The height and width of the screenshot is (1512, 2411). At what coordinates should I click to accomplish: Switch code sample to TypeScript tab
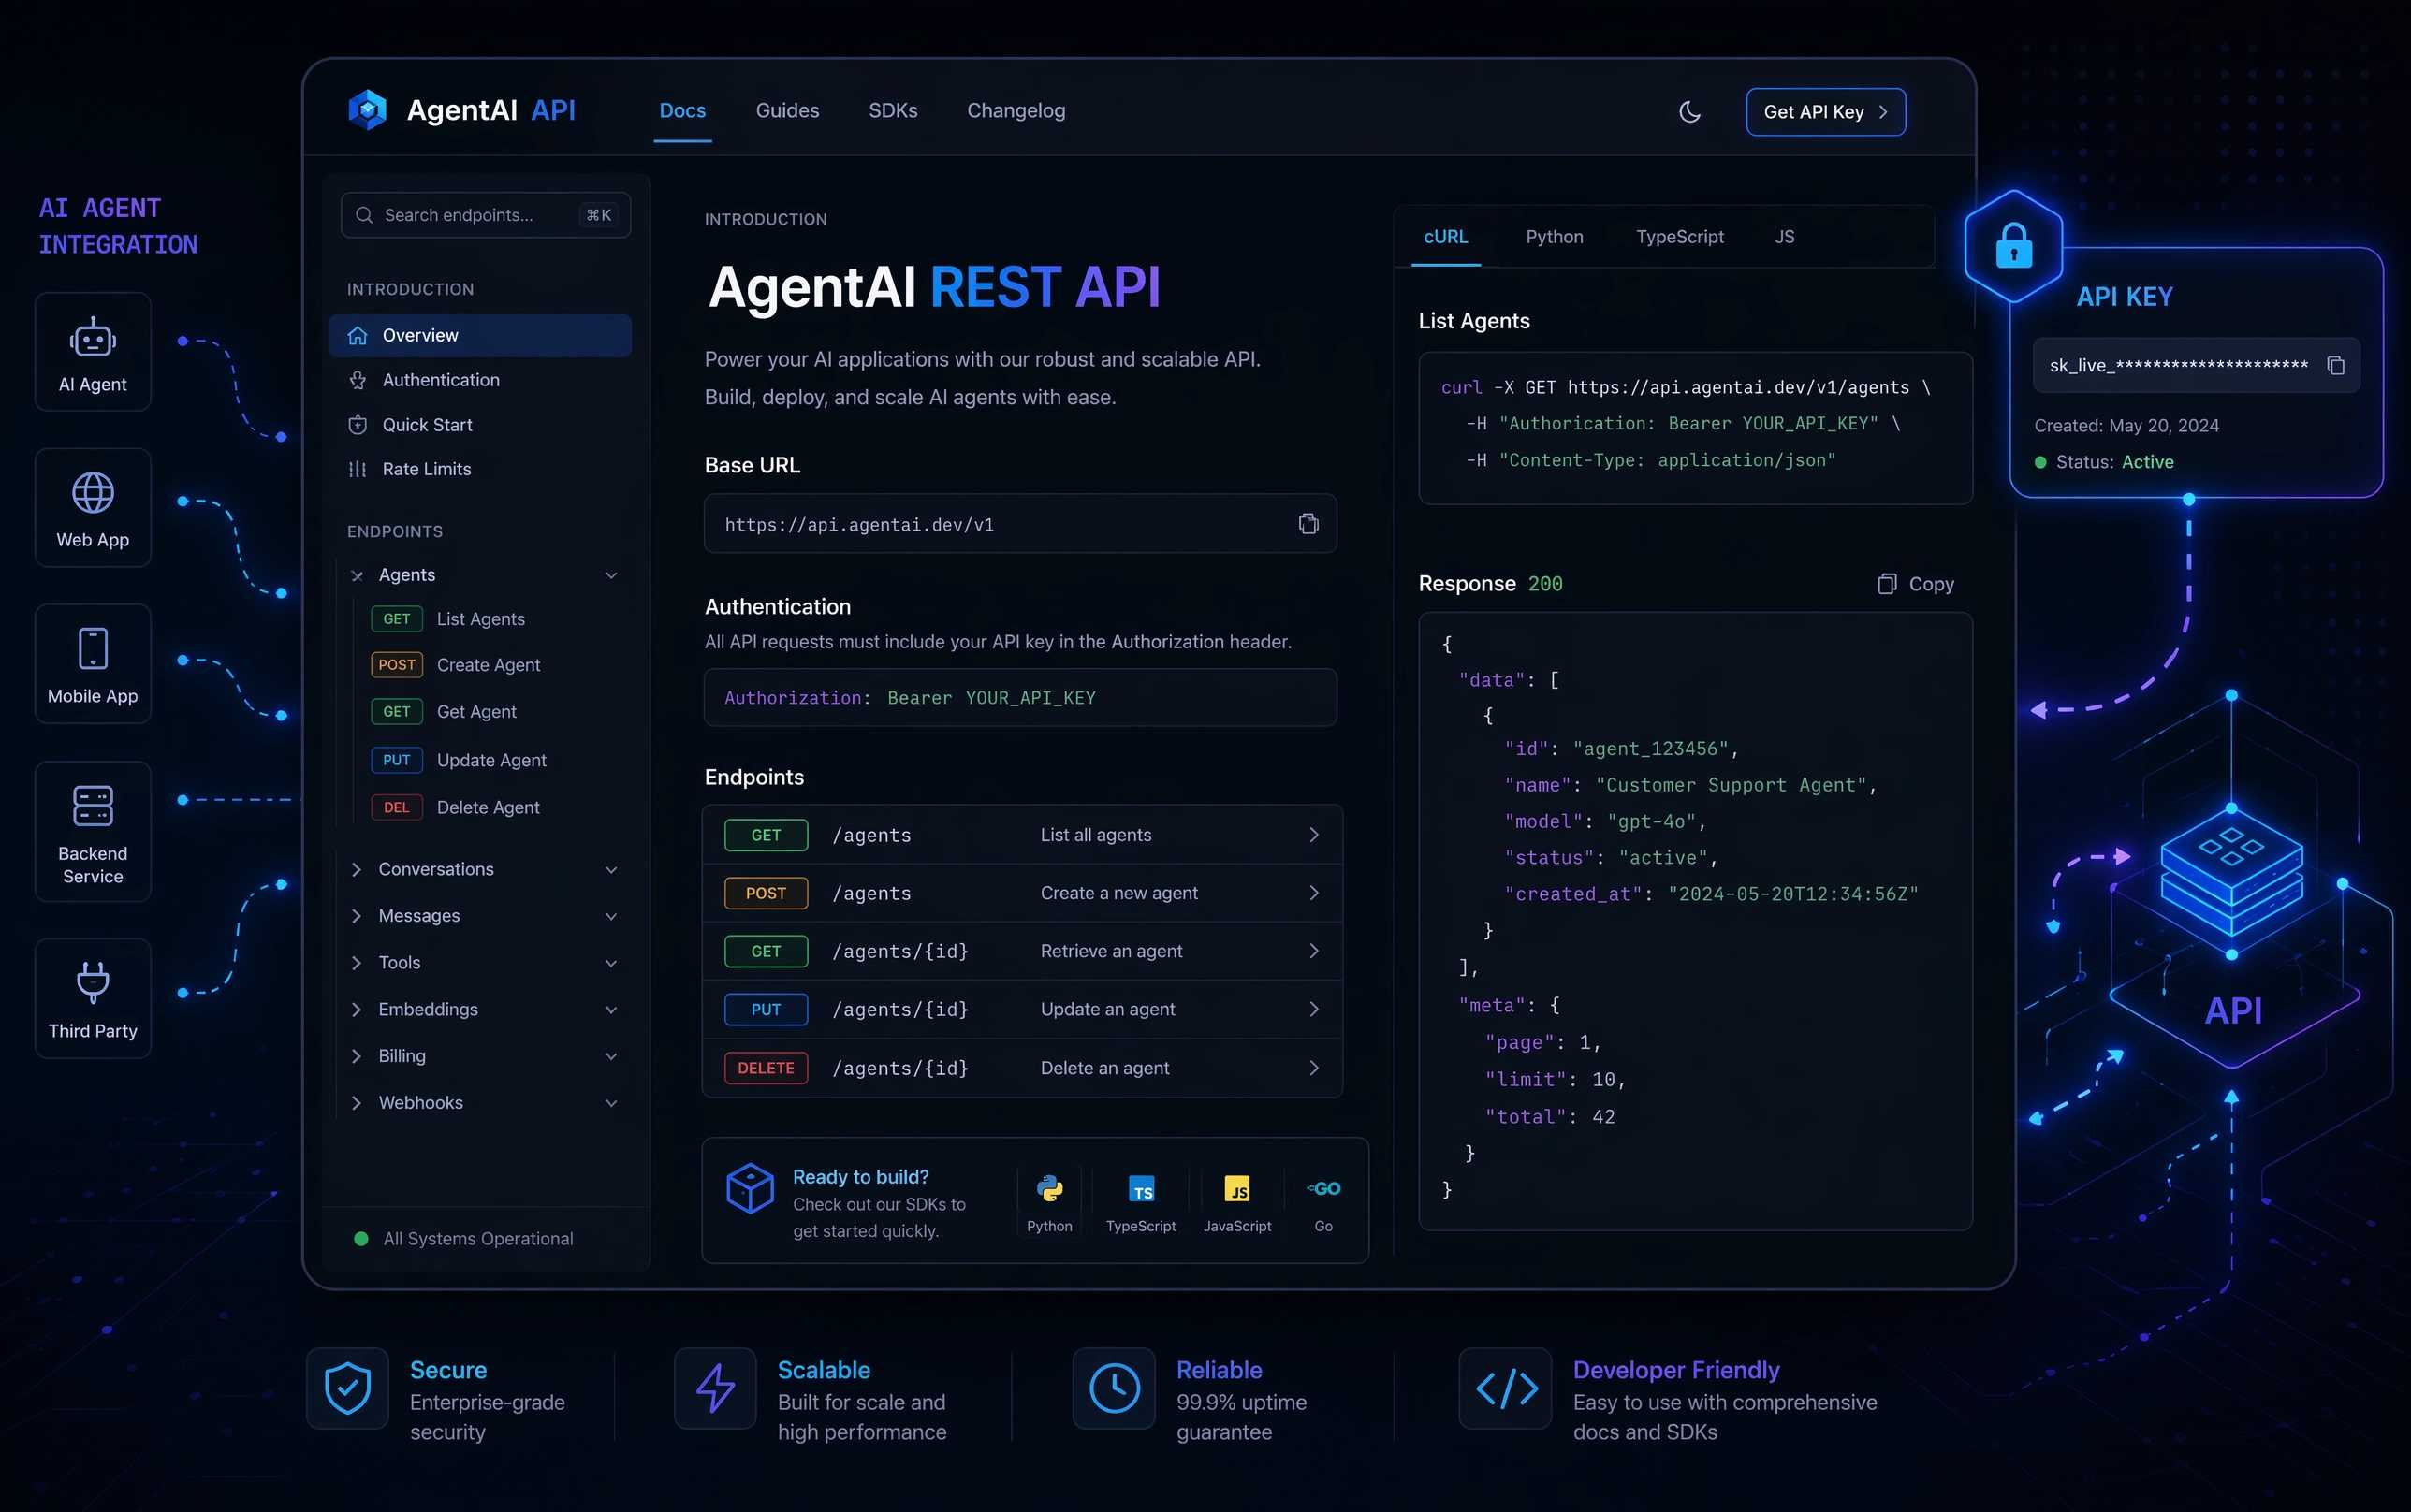1679,237
